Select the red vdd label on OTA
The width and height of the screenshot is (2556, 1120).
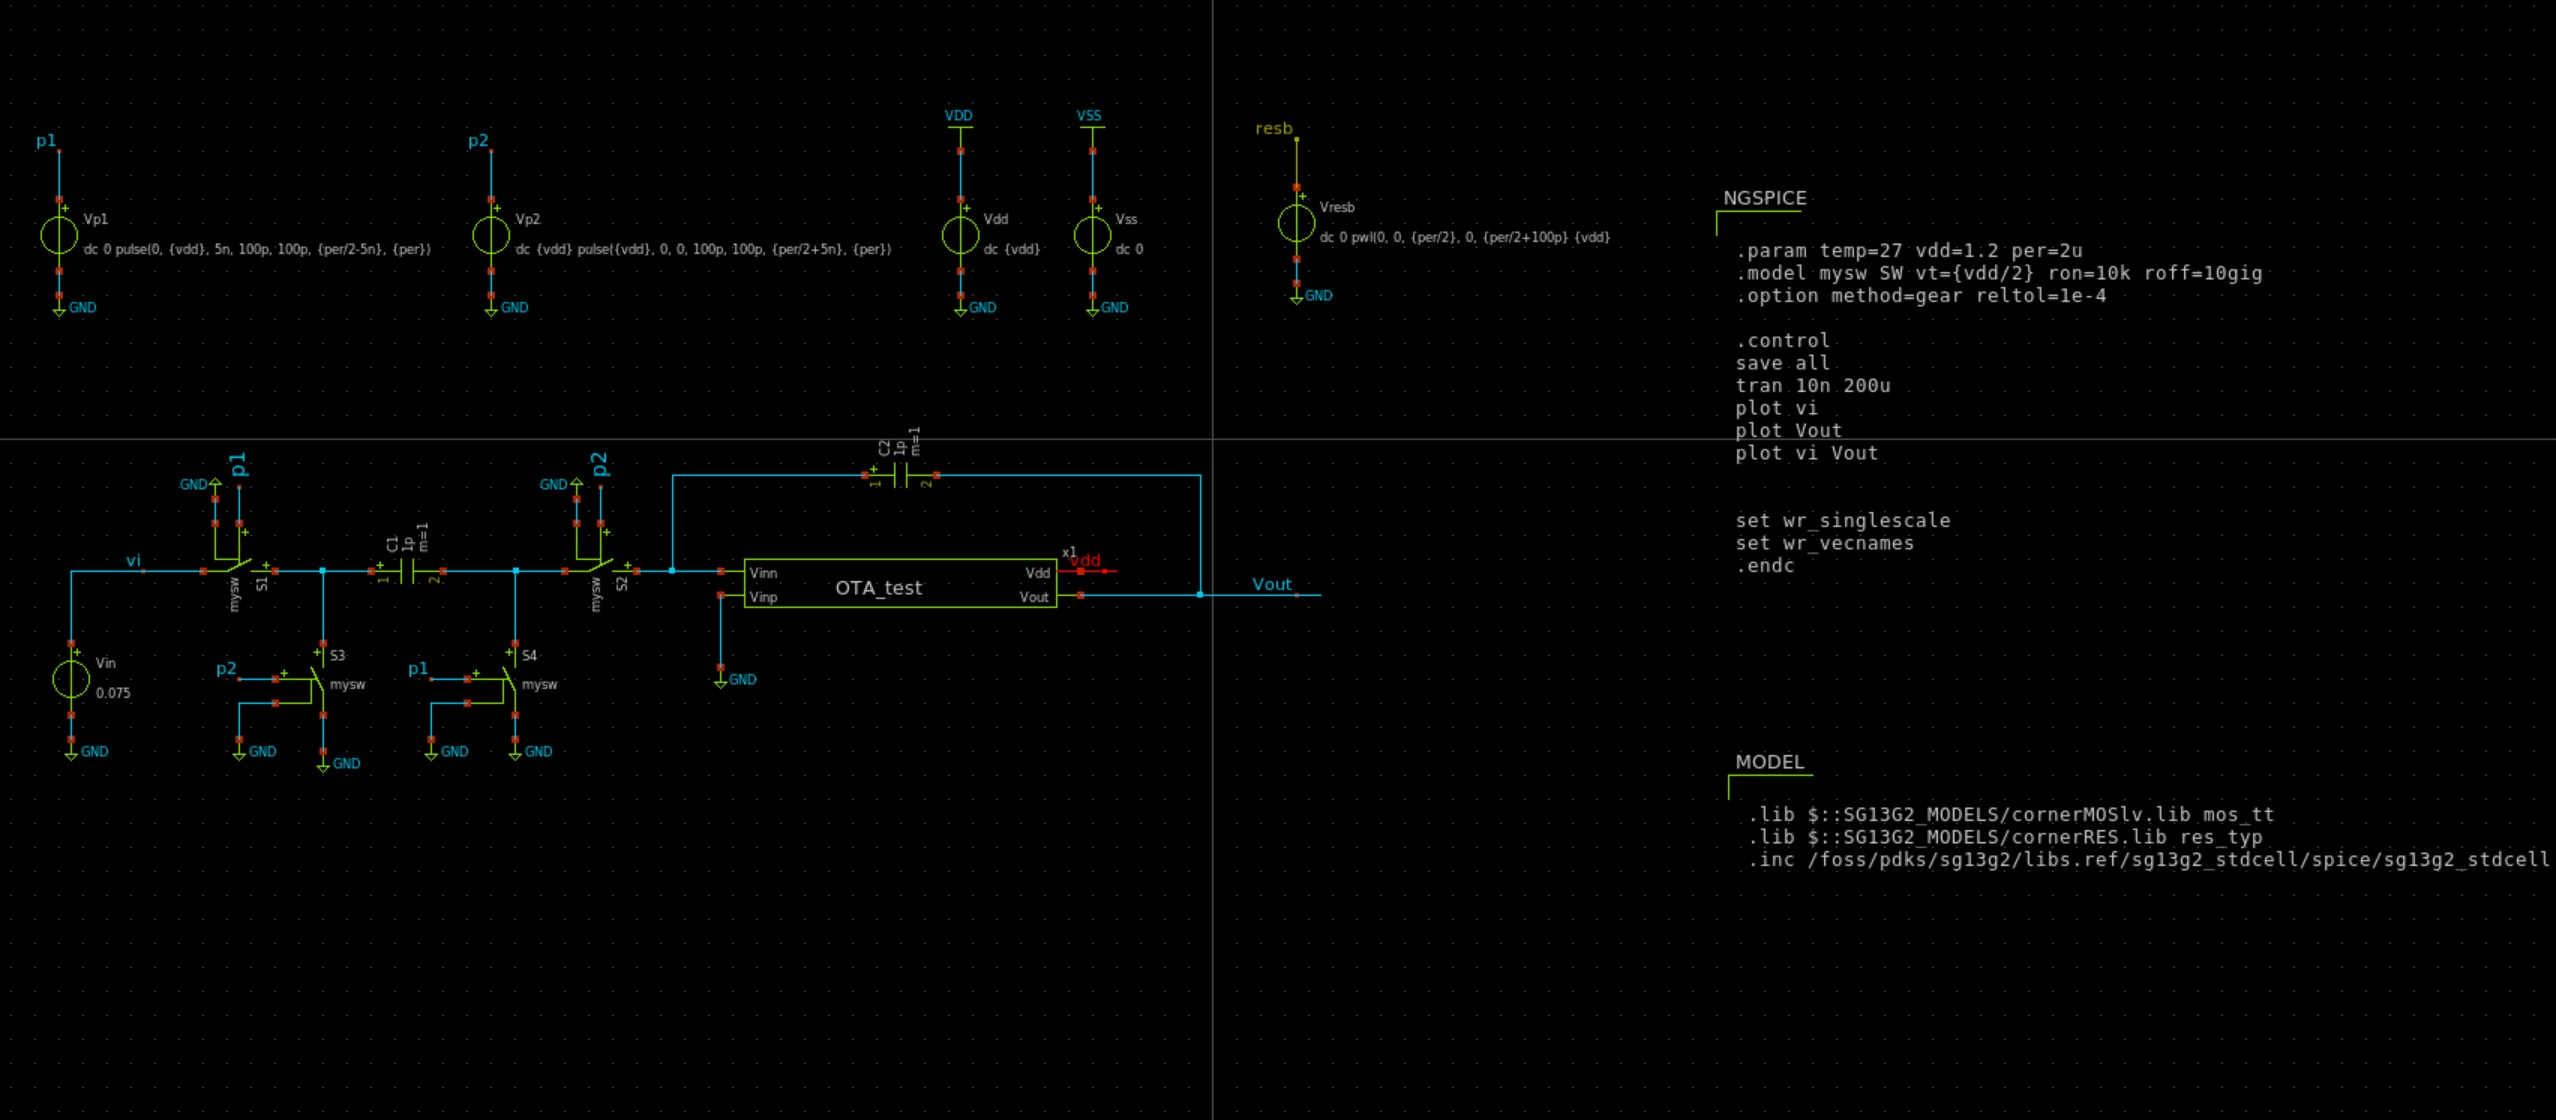pyautogui.click(x=1086, y=561)
